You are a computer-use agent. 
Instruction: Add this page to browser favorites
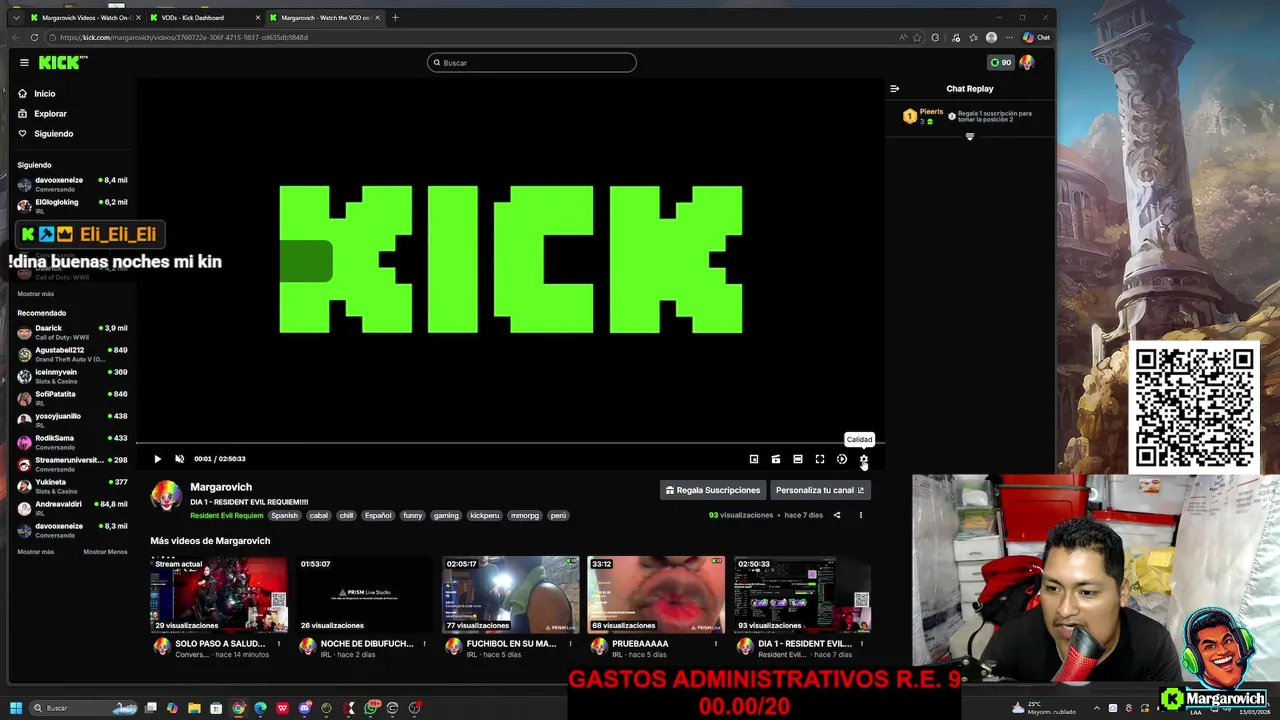pyautogui.click(x=917, y=38)
